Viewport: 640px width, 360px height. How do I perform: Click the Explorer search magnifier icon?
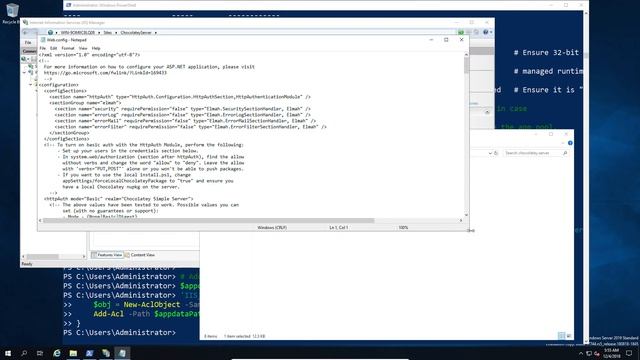pyautogui.click(x=565, y=153)
